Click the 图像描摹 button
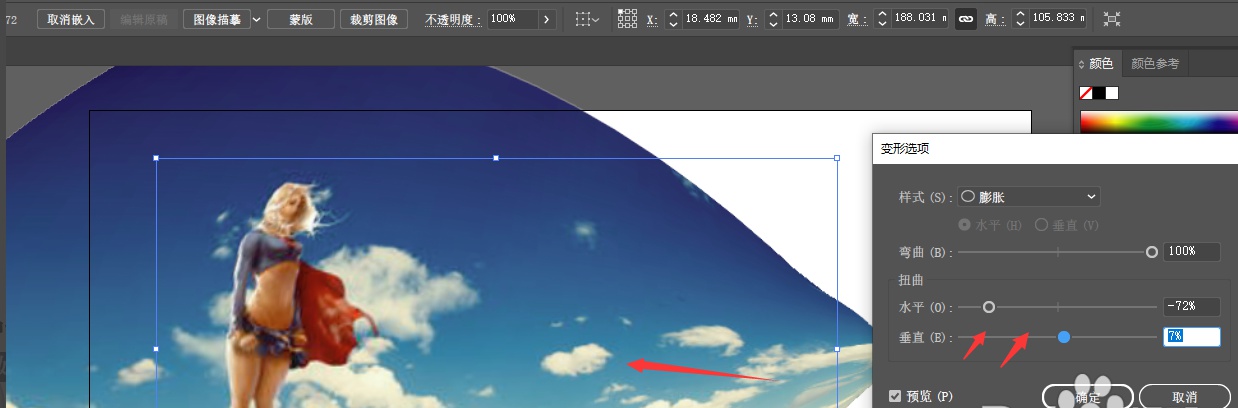1238x408 pixels. tap(216, 19)
